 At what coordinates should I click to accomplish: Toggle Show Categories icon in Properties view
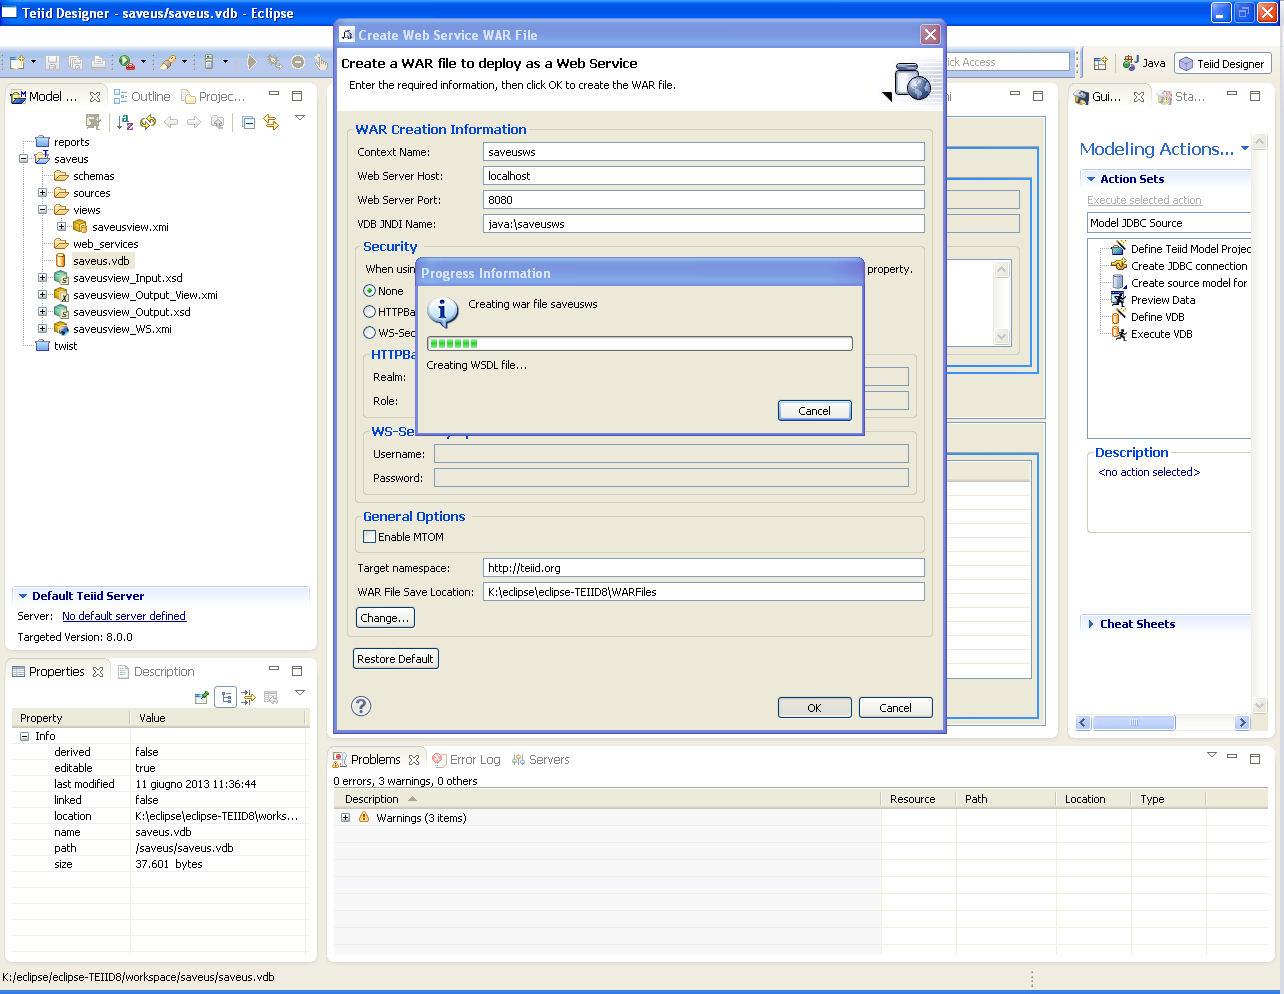(226, 697)
